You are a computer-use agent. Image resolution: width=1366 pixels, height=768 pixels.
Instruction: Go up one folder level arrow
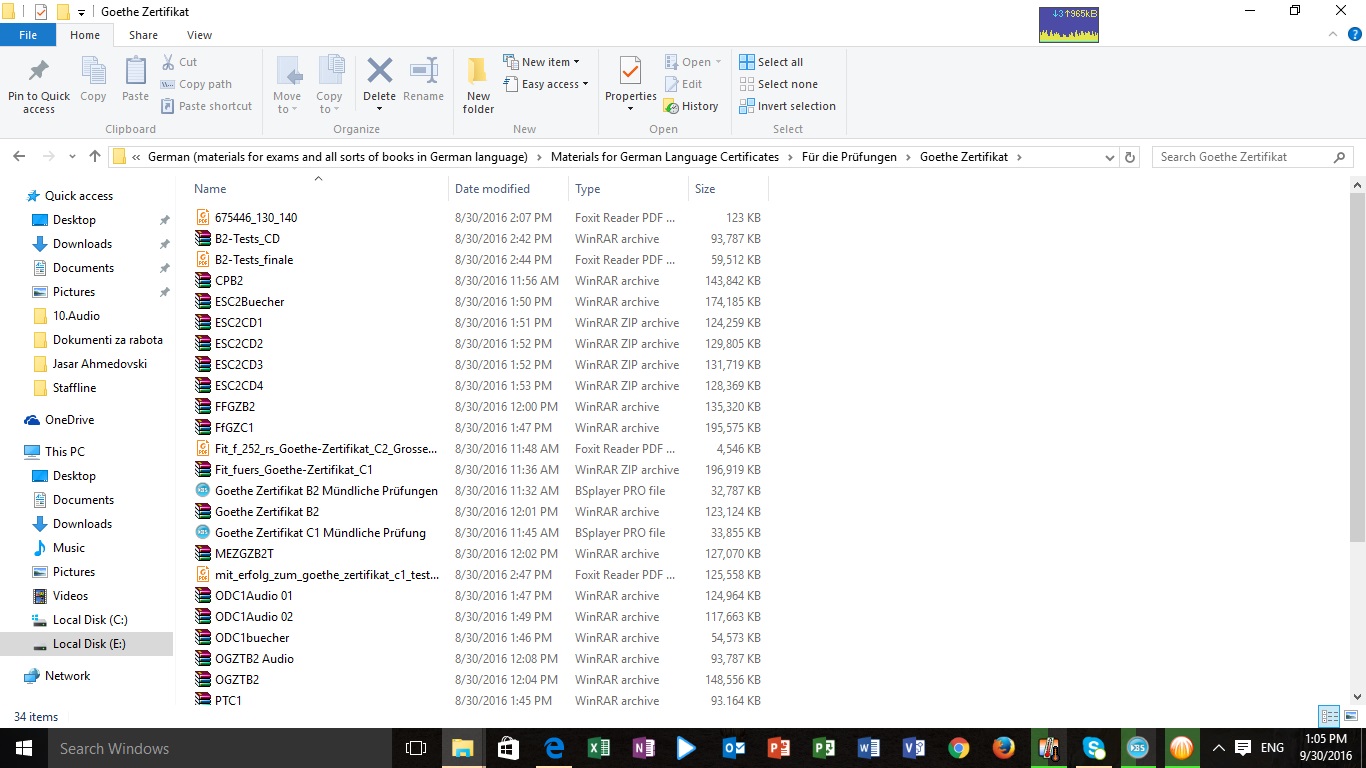click(x=95, y=157)
